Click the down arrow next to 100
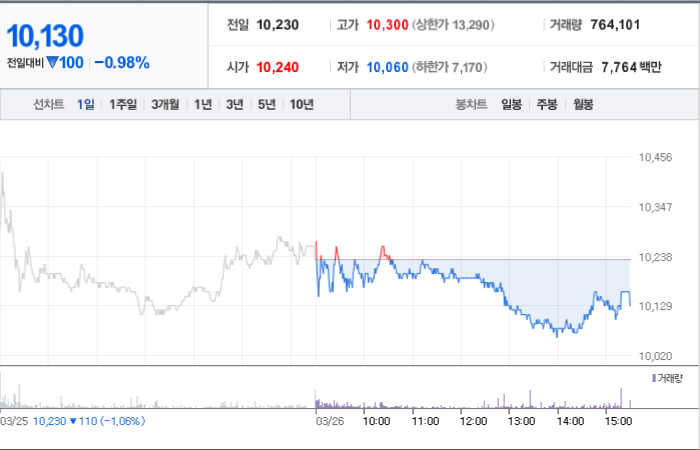The width and height of the screenshot is (700, 450). 52,62
